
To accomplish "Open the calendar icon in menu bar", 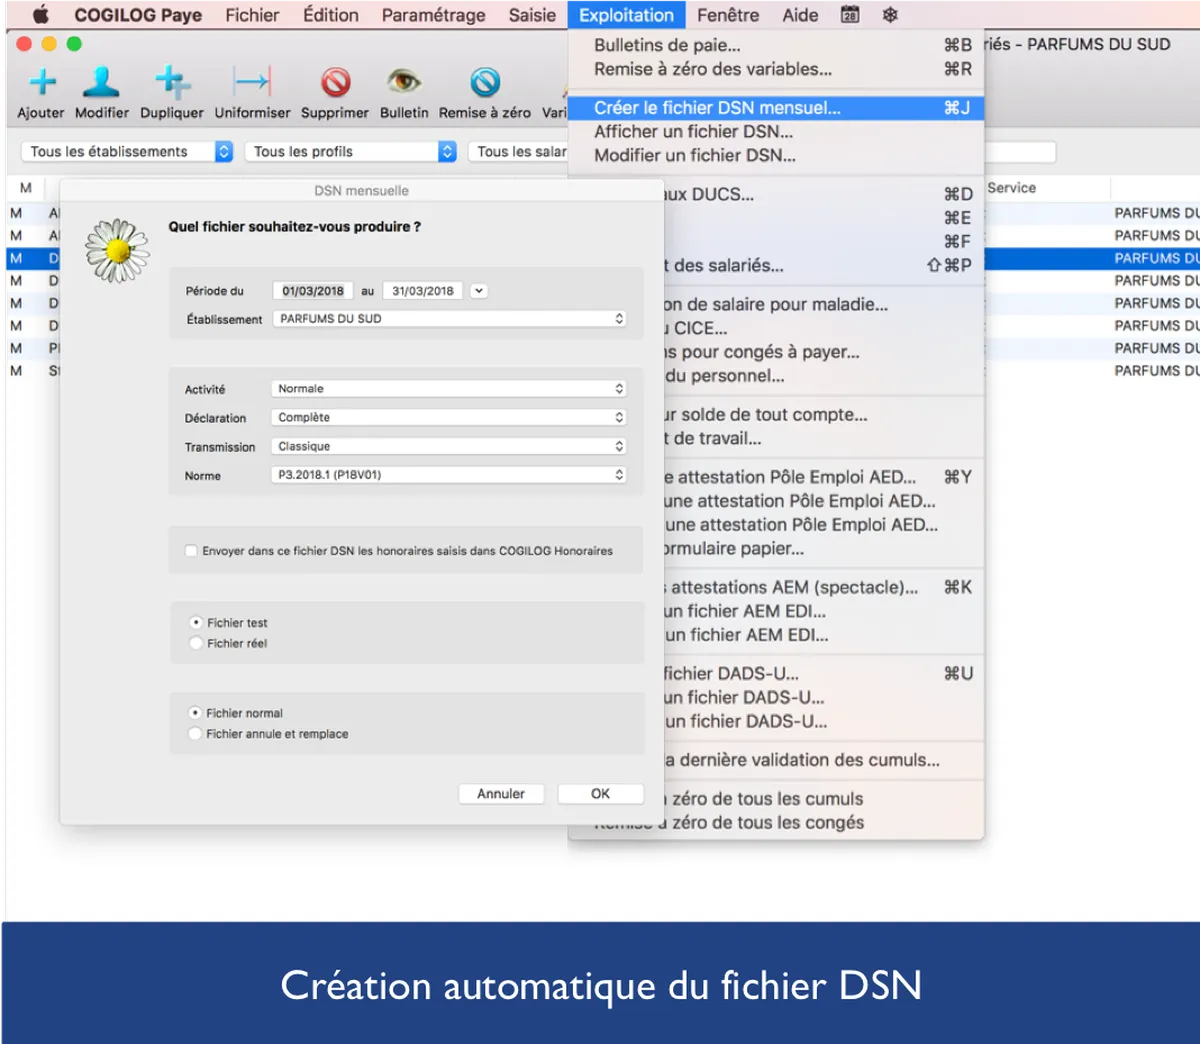I will tap(850, 15).
